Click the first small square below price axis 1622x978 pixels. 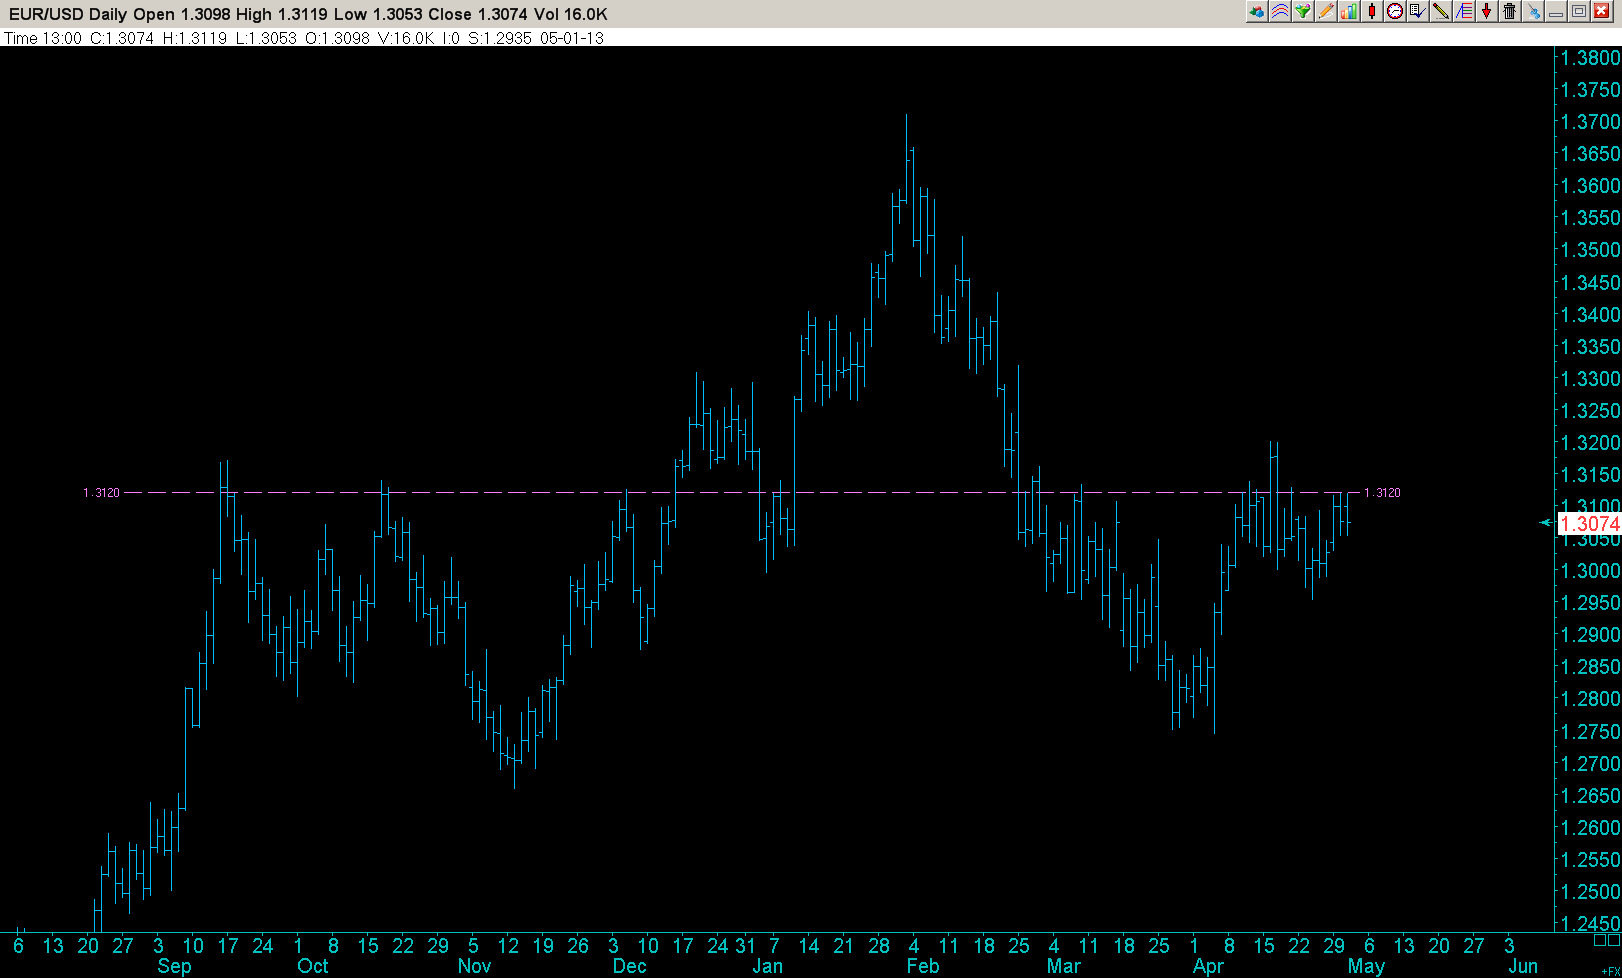(1600, 940)
